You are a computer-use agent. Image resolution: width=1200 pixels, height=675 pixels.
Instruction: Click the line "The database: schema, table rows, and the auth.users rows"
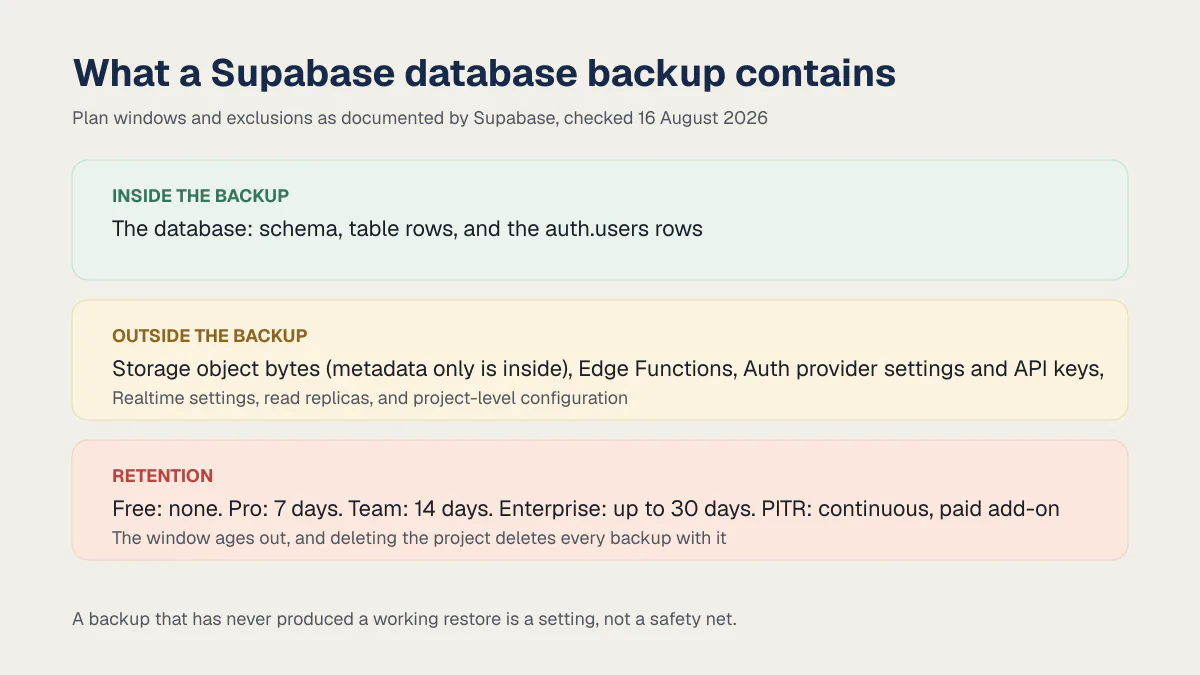pyautogui.click(x=407, y=229)
